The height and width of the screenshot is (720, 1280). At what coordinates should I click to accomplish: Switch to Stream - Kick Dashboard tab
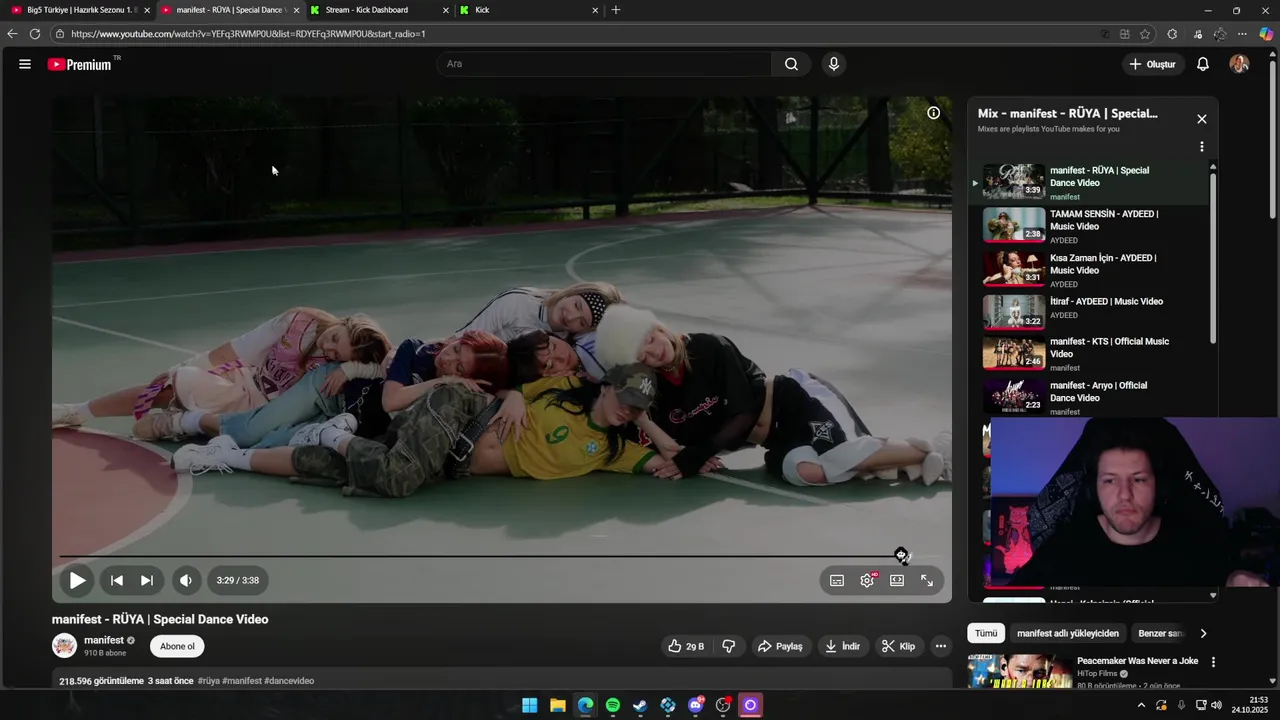[x=380, y=10]
